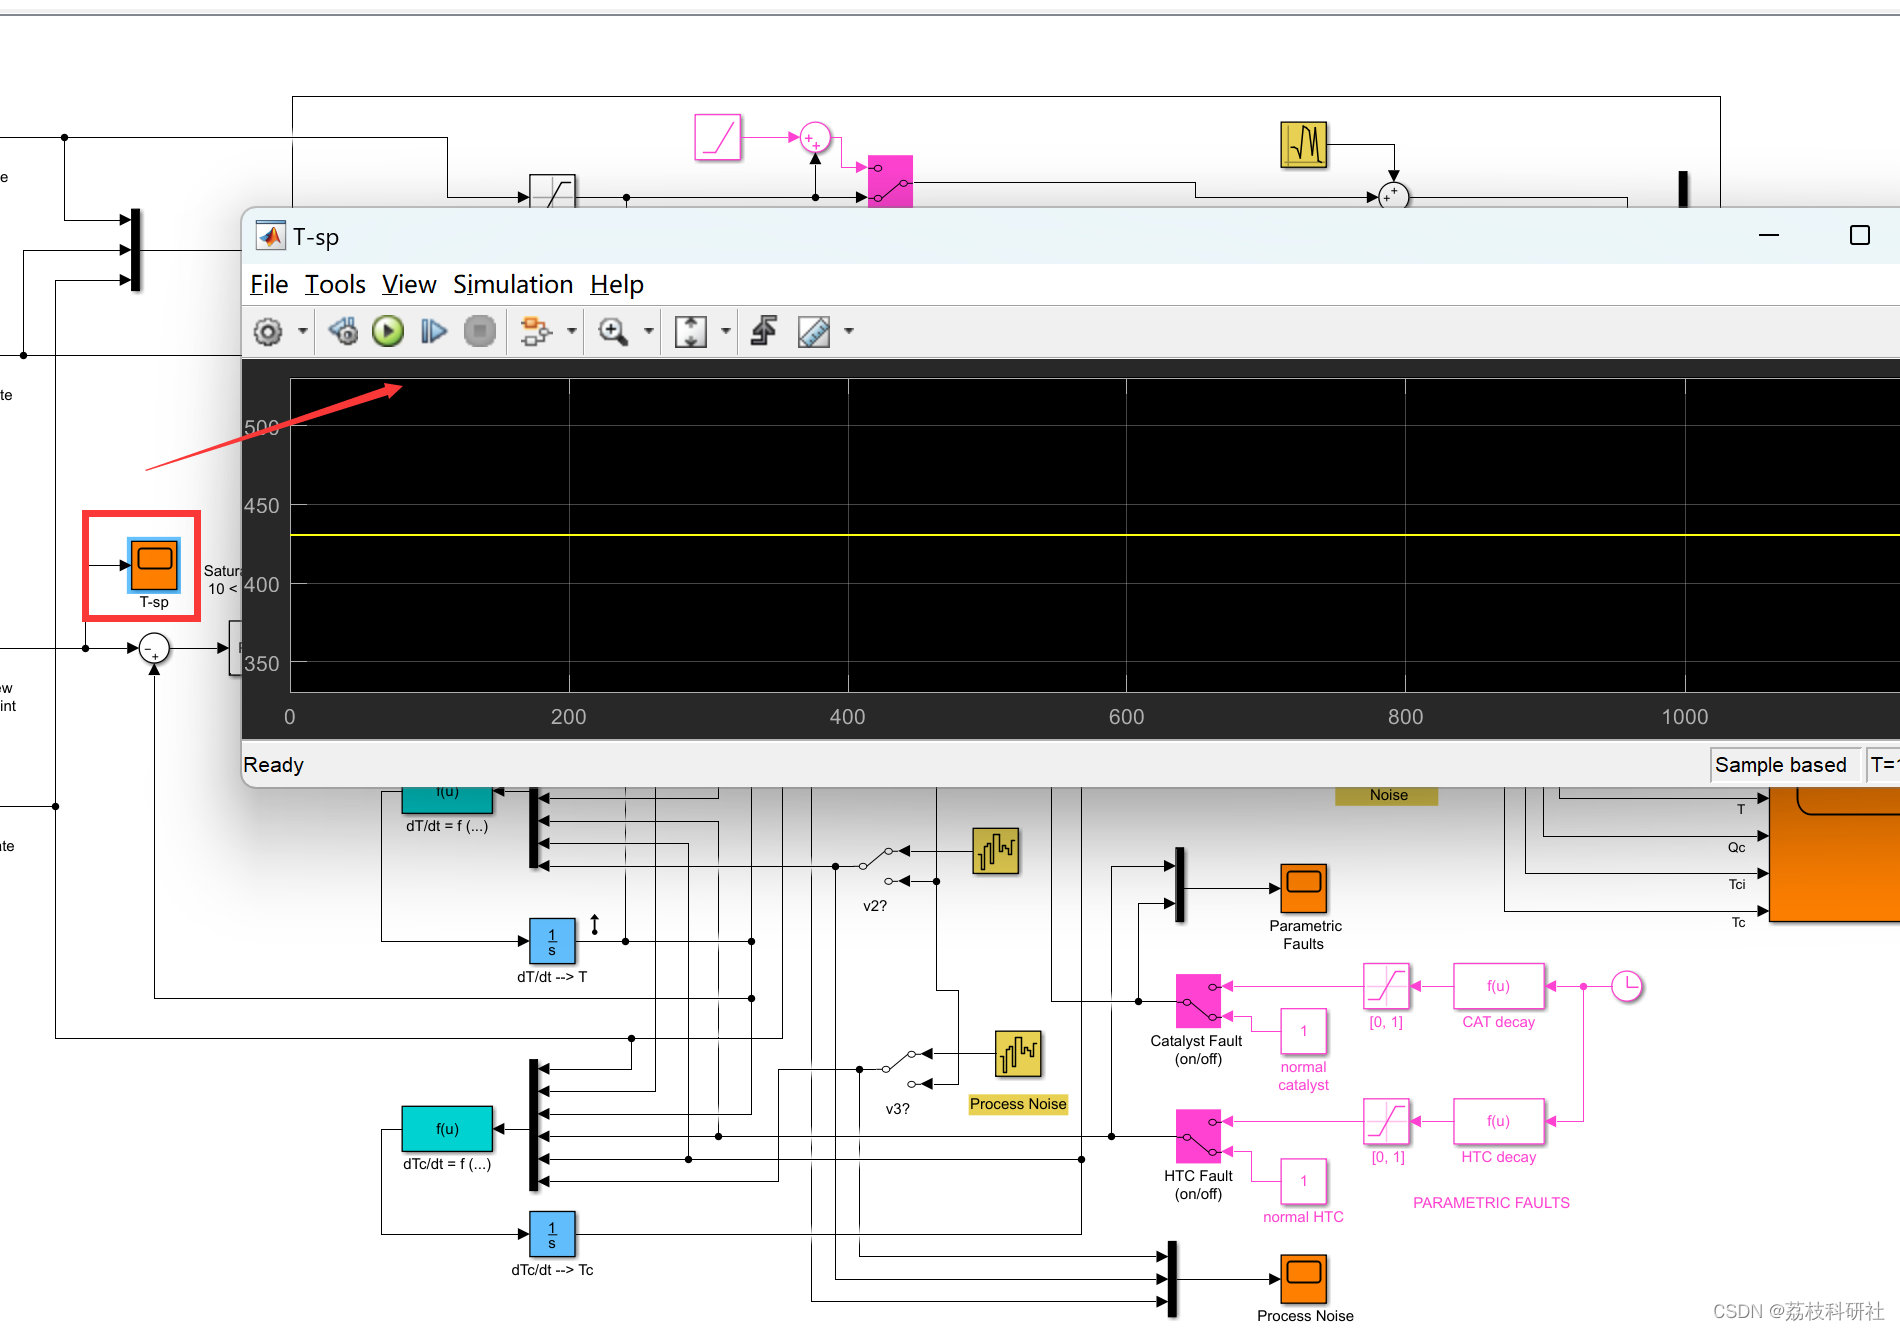Toggle the HTC Fault on/off switch block
This screenshot has width=1900, height=1331.
[1198, 1136]
